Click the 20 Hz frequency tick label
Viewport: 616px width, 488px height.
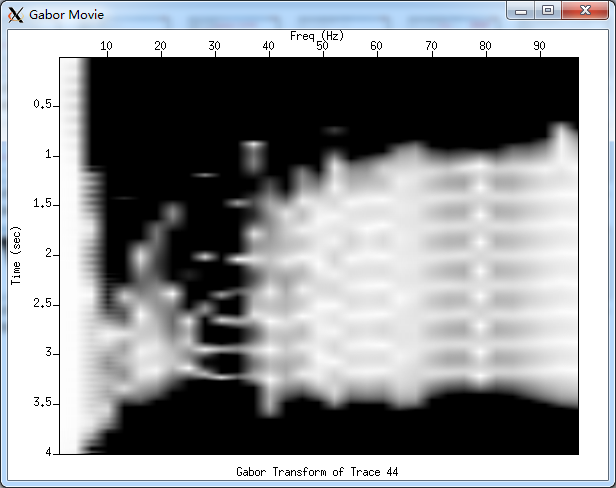coord(160,46)
